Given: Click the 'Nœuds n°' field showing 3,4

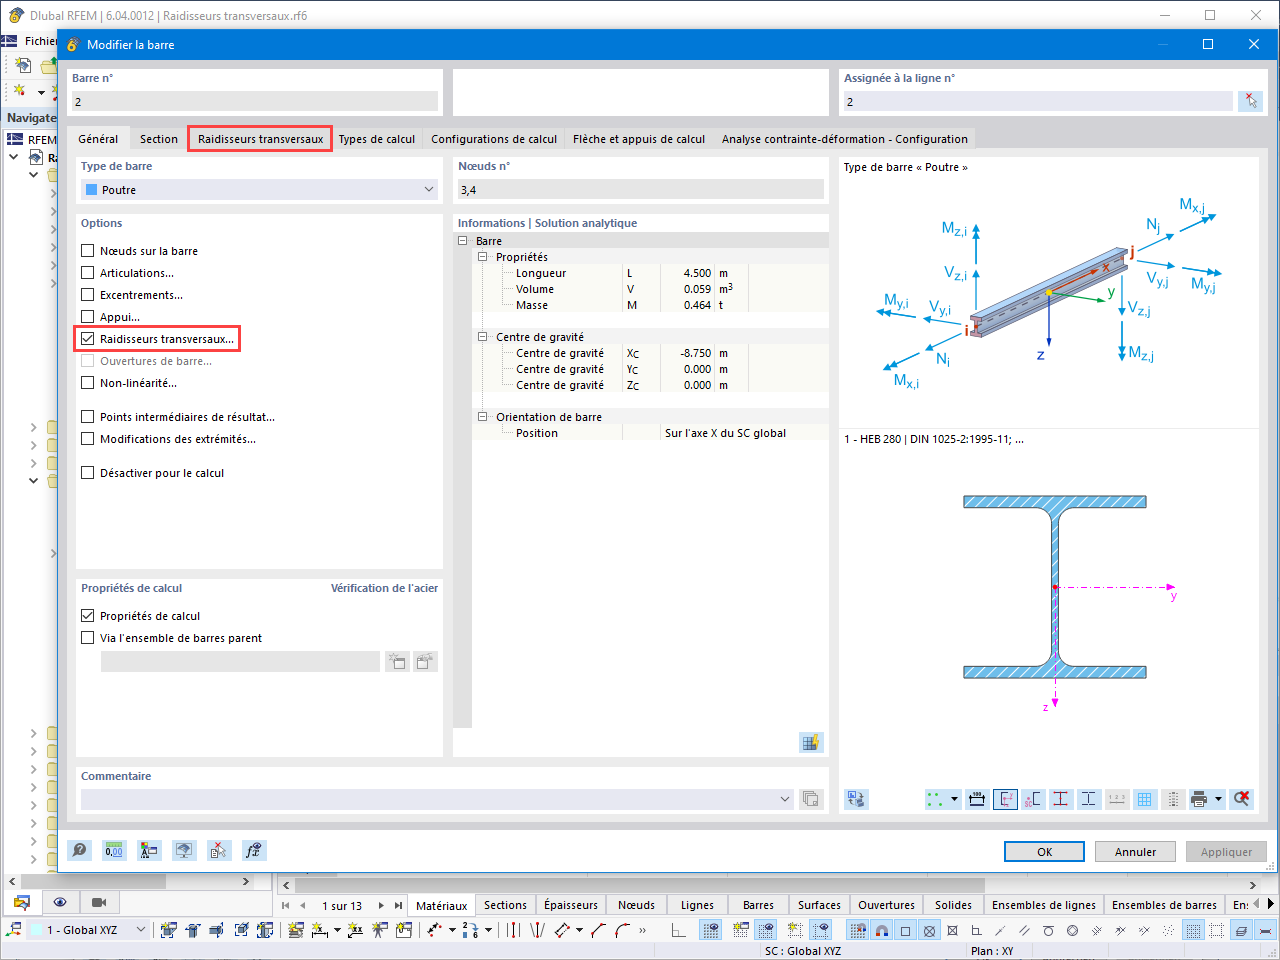Looking at the screenshot, I should pos(641,190).
